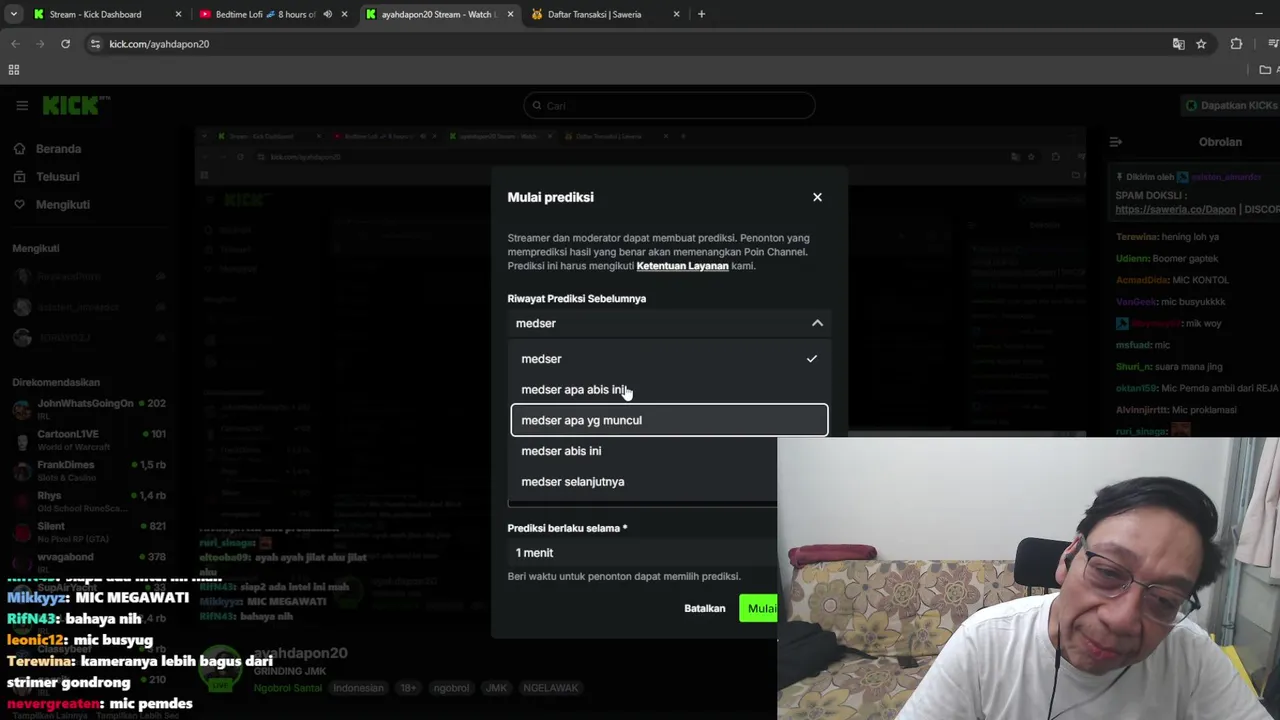Click chat username msfuad

1133,345
